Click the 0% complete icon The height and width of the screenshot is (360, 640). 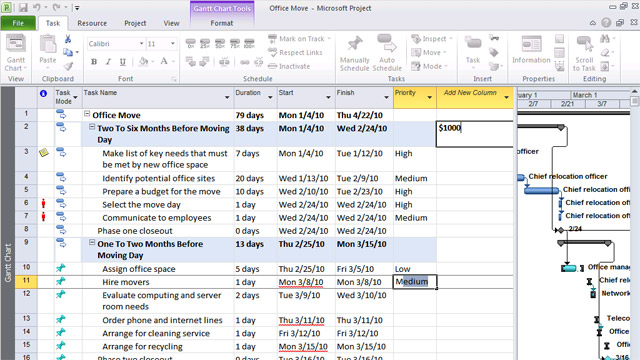(191, 43)
